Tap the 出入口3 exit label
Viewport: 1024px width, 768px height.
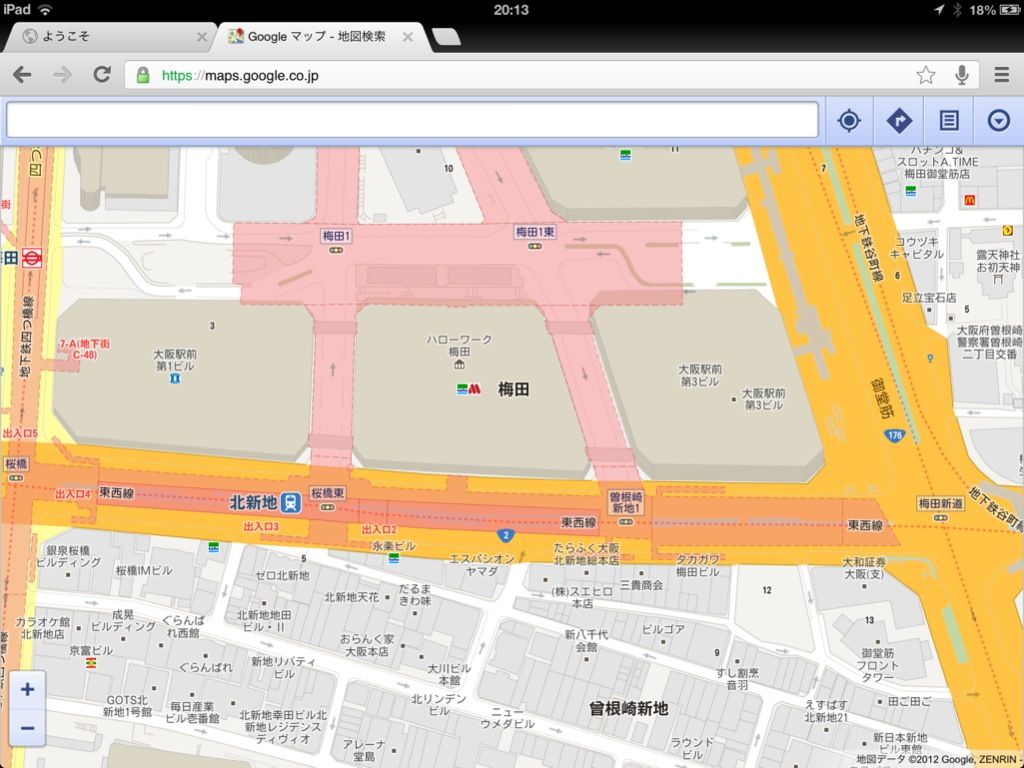[261, 526]
